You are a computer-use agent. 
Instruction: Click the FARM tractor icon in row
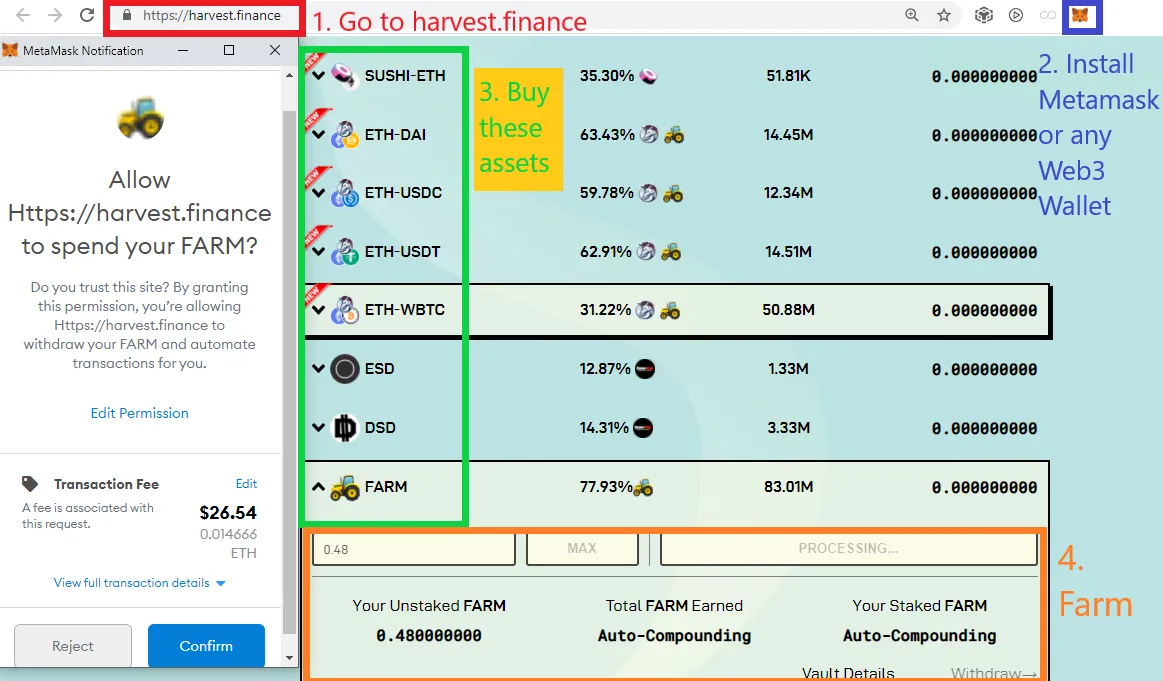pos(345,487)
